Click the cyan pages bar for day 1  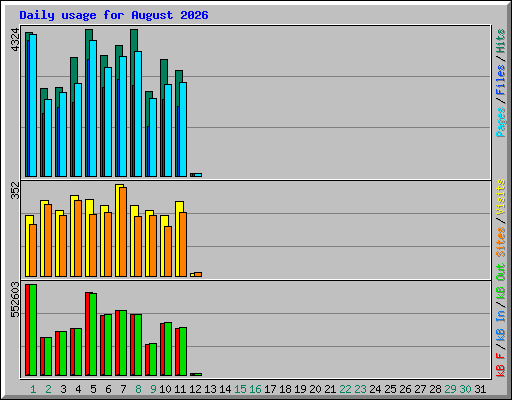pos(33,105)
